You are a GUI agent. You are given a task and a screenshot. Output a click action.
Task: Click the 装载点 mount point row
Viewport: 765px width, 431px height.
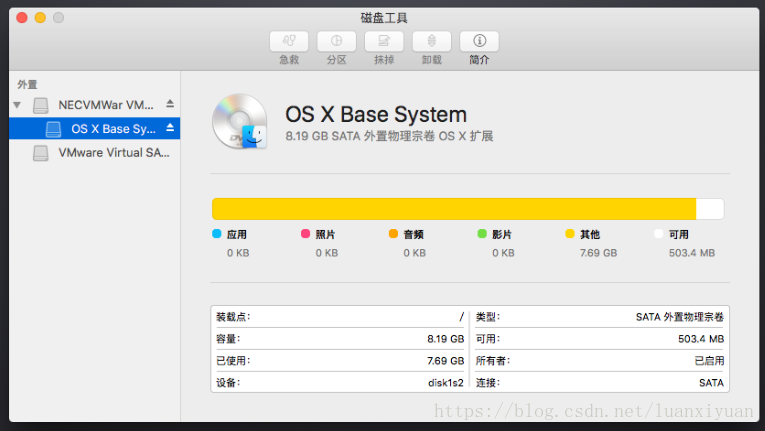click(x=340, y=317)
